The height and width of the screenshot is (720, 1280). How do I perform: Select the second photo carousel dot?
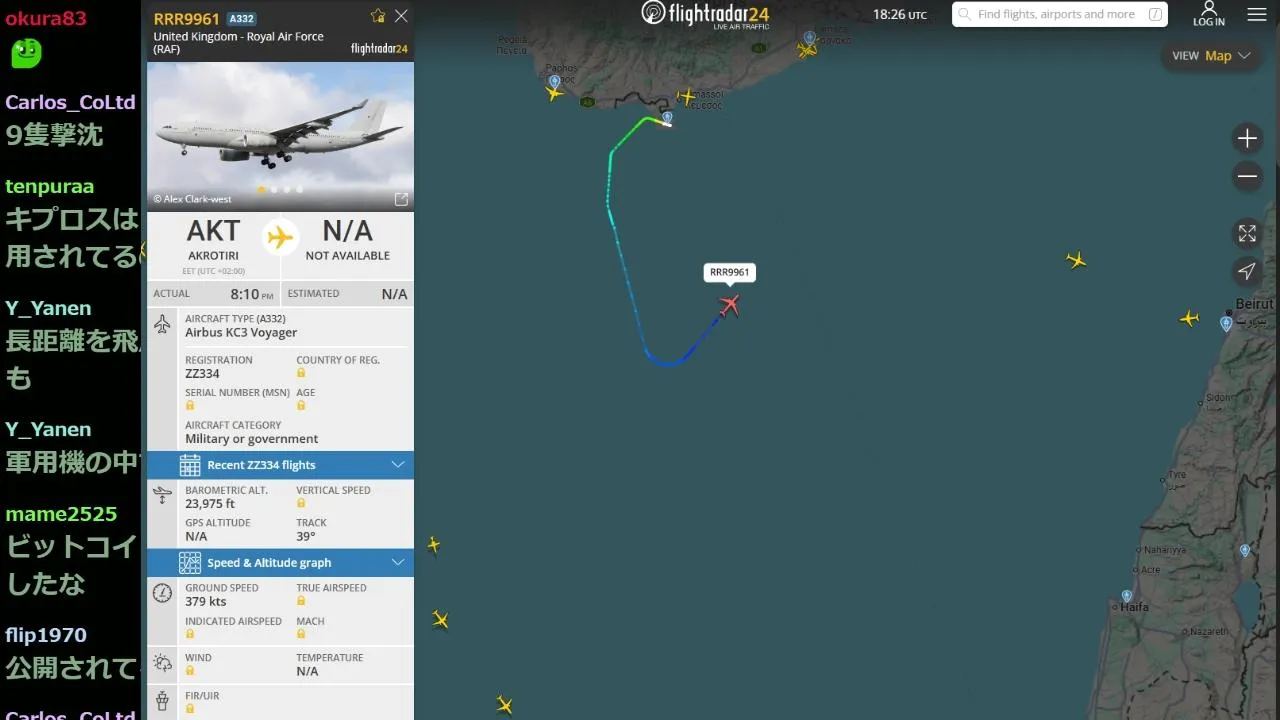275,189
